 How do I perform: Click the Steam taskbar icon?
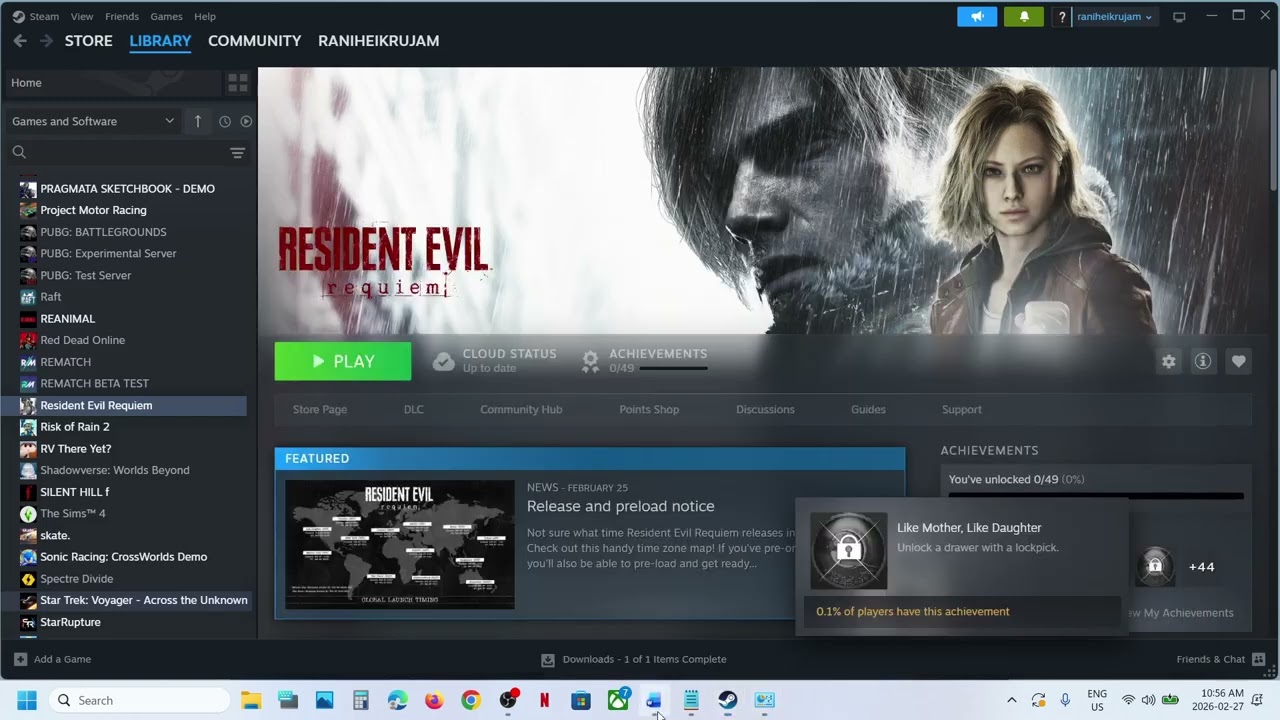pos(727,701)
